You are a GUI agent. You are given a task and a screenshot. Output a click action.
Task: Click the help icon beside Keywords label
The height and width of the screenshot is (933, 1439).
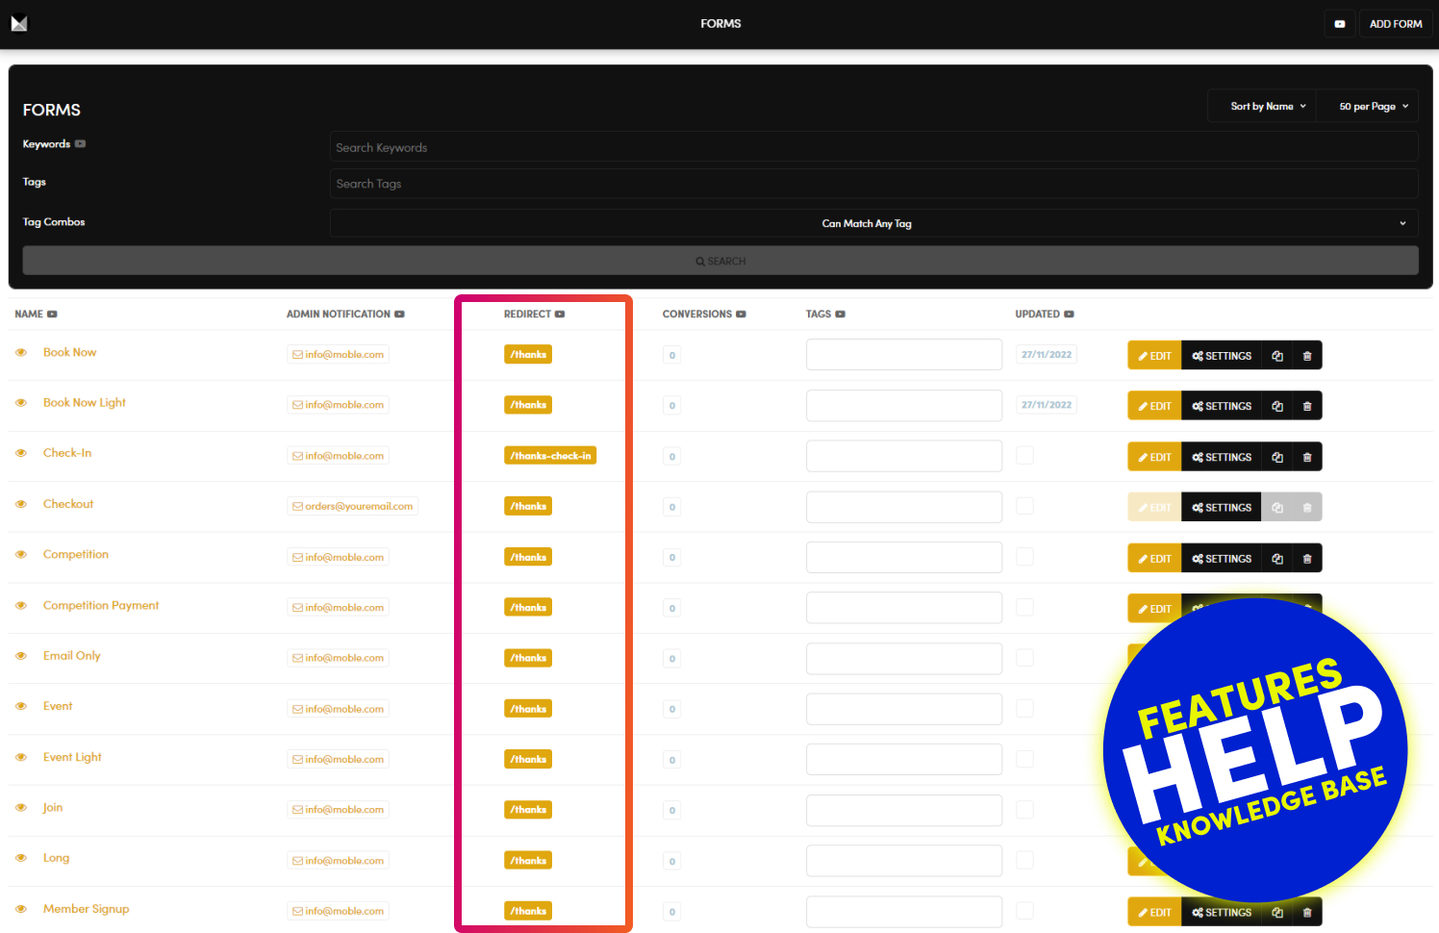80,144
